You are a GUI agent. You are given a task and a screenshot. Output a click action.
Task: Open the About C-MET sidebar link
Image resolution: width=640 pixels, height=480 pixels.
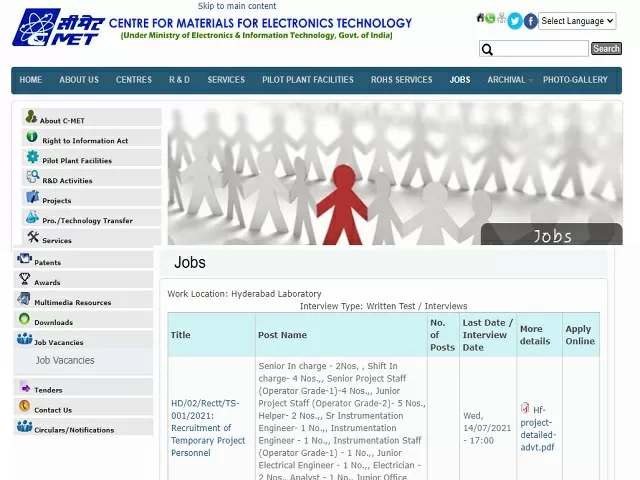tap(62, 120)
